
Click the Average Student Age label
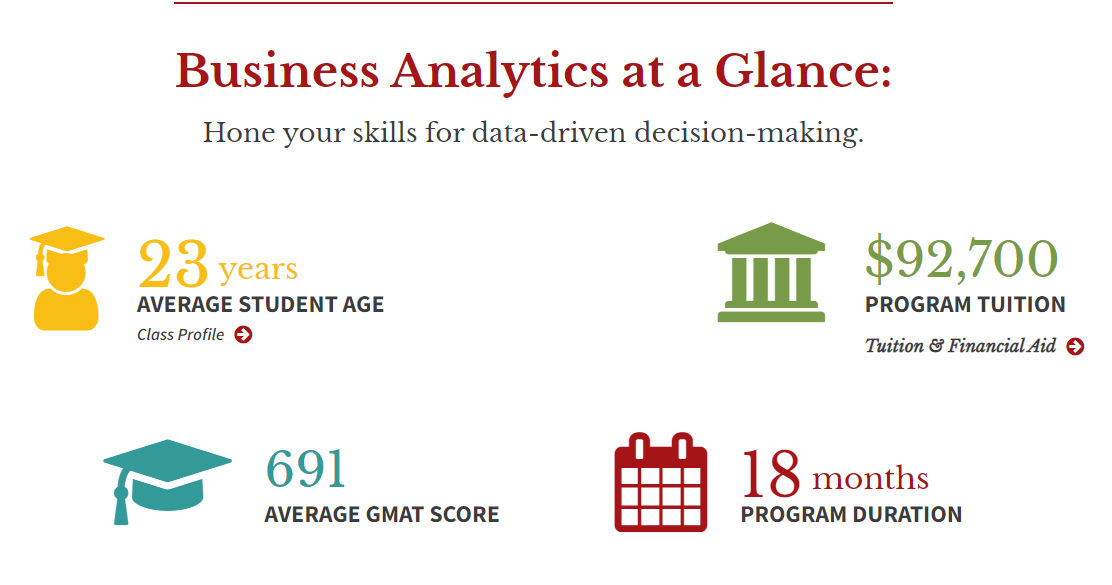[x=260, y=305]
